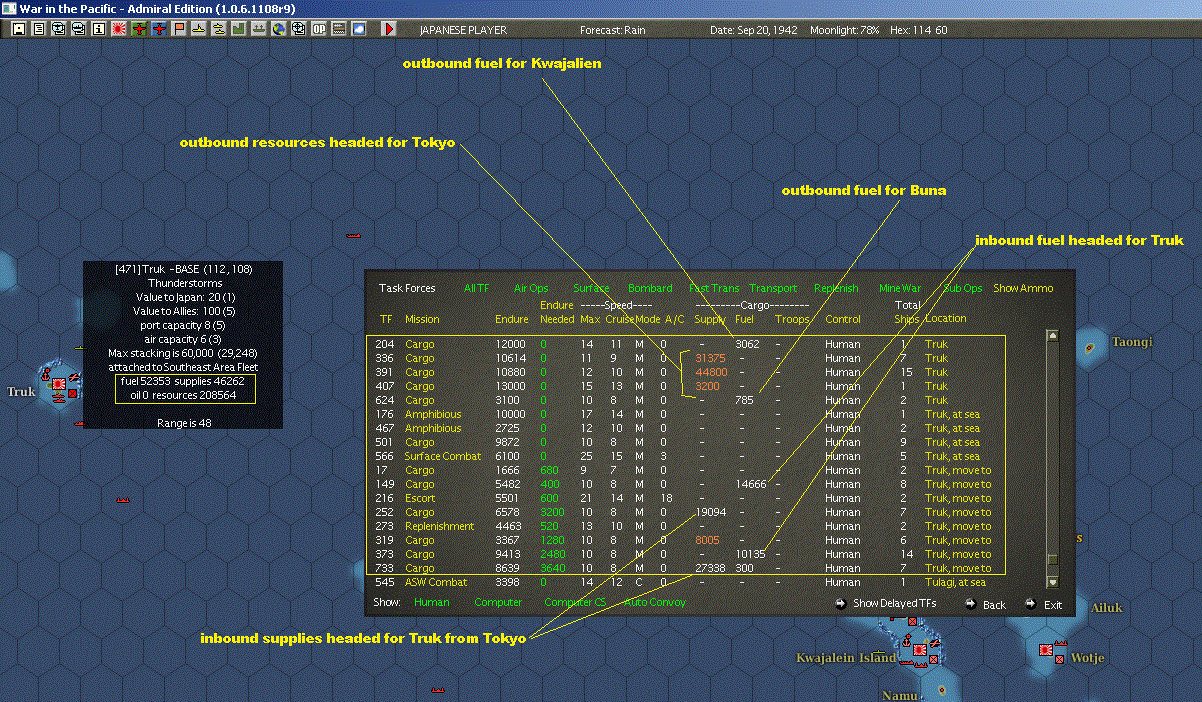Select the Taongi dot on the map
The width and height of the screenshot is (1202, 702).
pyautogui.click(x=1089, y=347)
